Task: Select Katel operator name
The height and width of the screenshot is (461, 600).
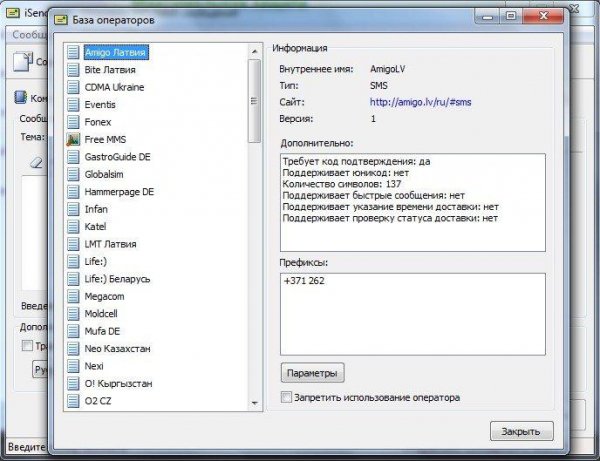Action: [95, 226]
